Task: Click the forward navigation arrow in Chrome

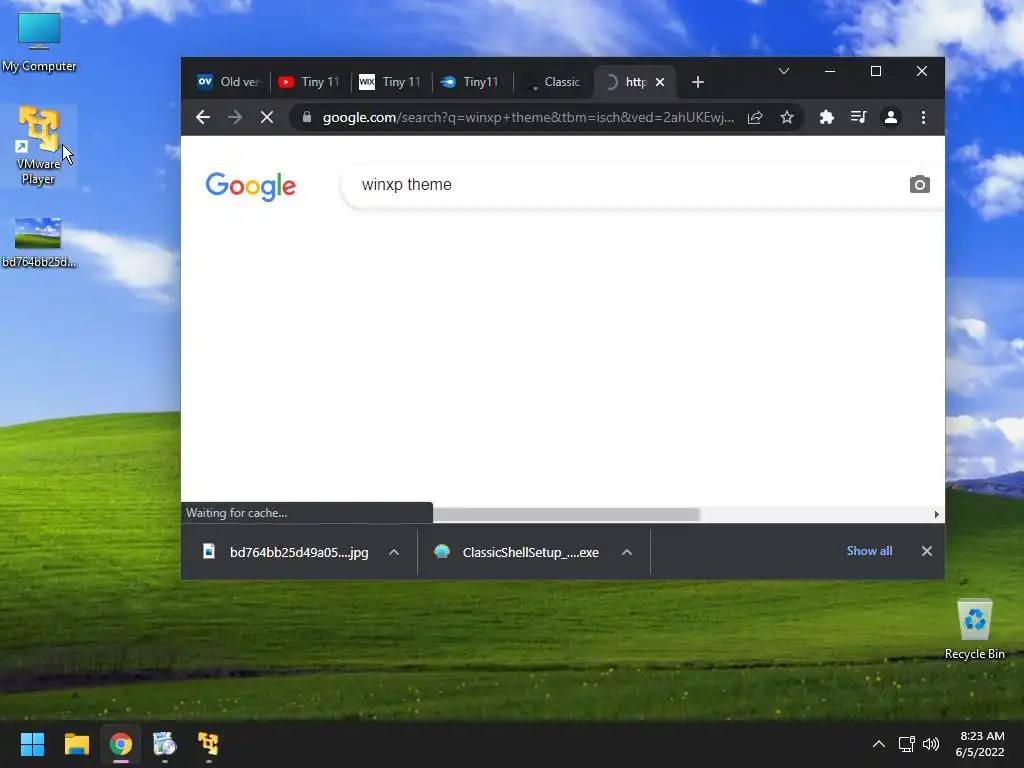Action: [x=234, y=118]
